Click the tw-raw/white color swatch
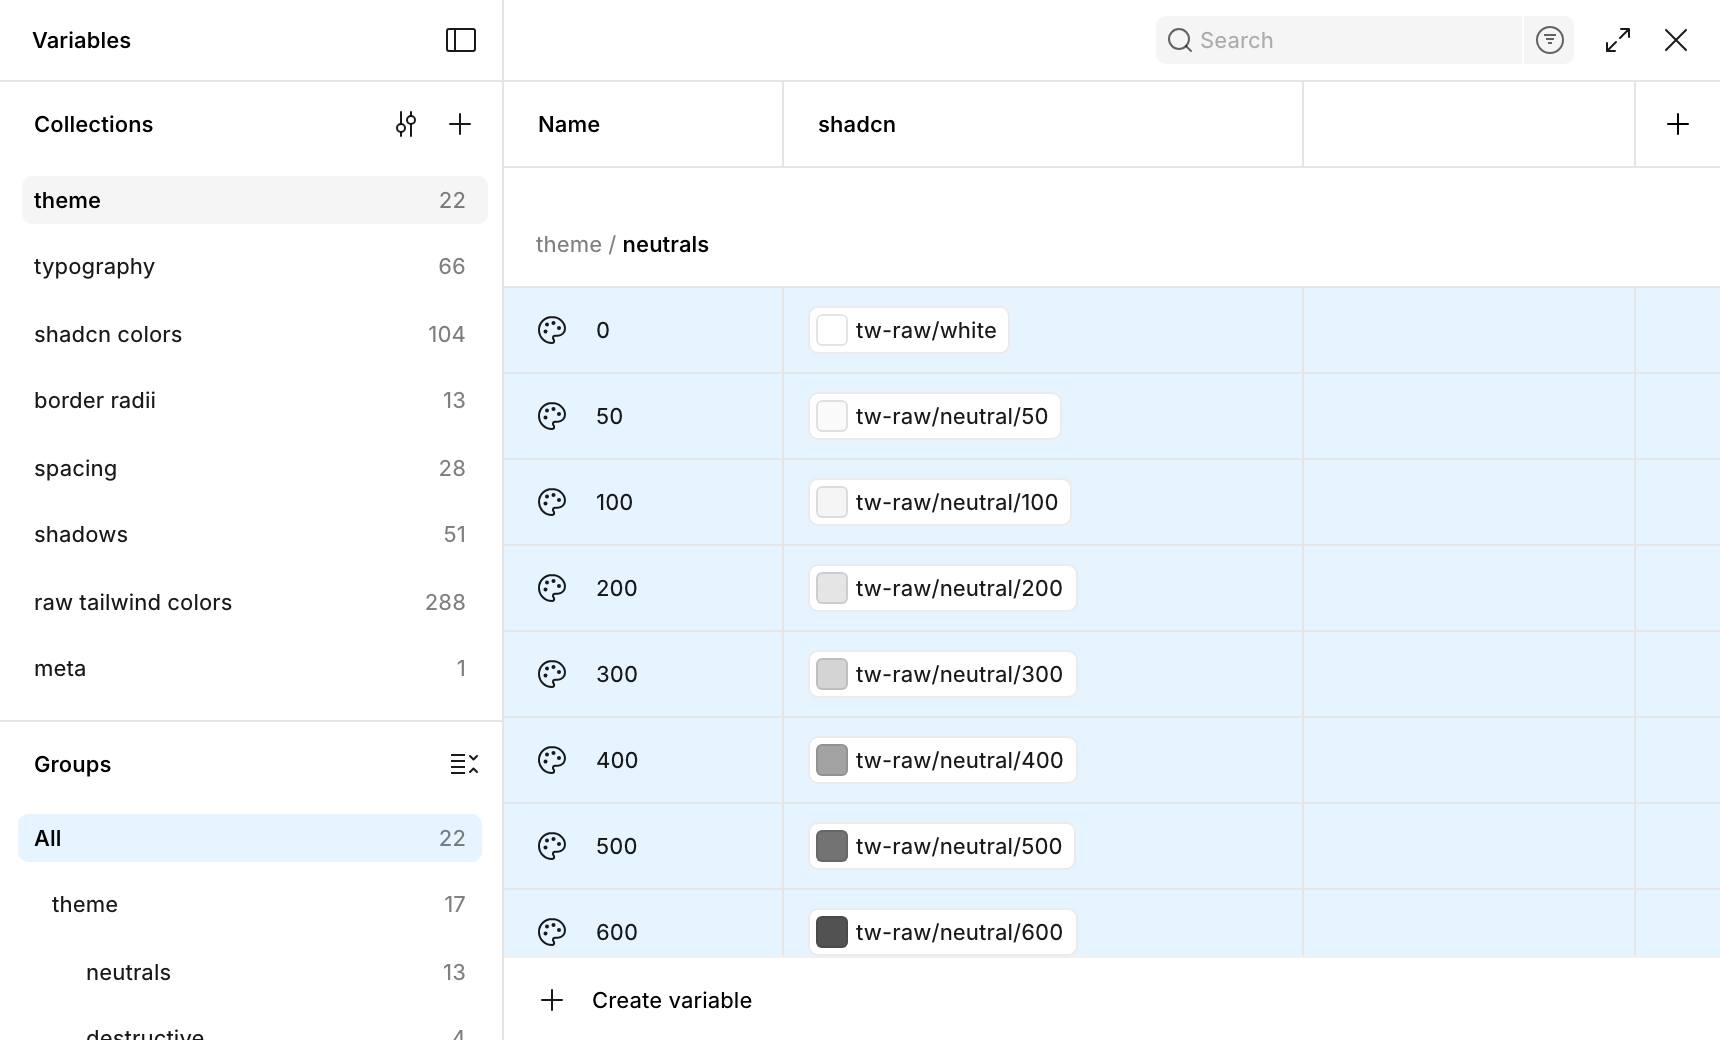The height and width of the screenshot is (1040, 1720). (x=832, y=330)
